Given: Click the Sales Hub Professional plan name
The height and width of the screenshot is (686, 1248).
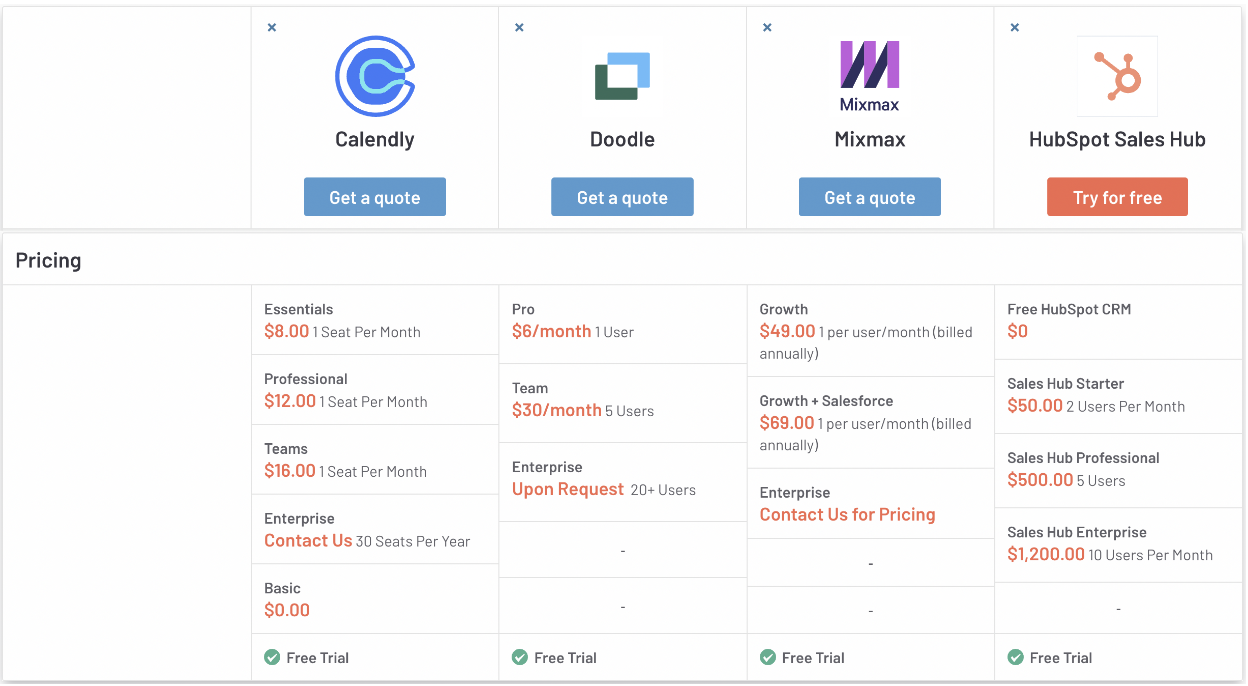Looking at the screenshot, I should (x=1083, y=458).
